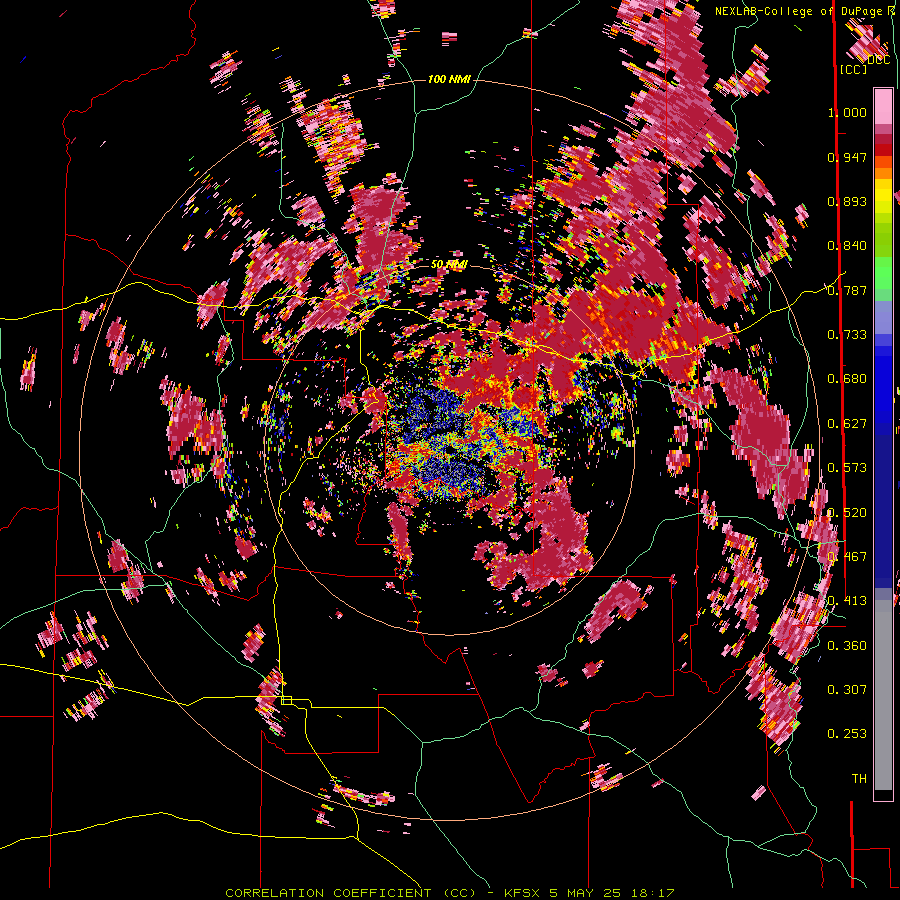Pick the yellow color bar segment

tap(883, 196)
